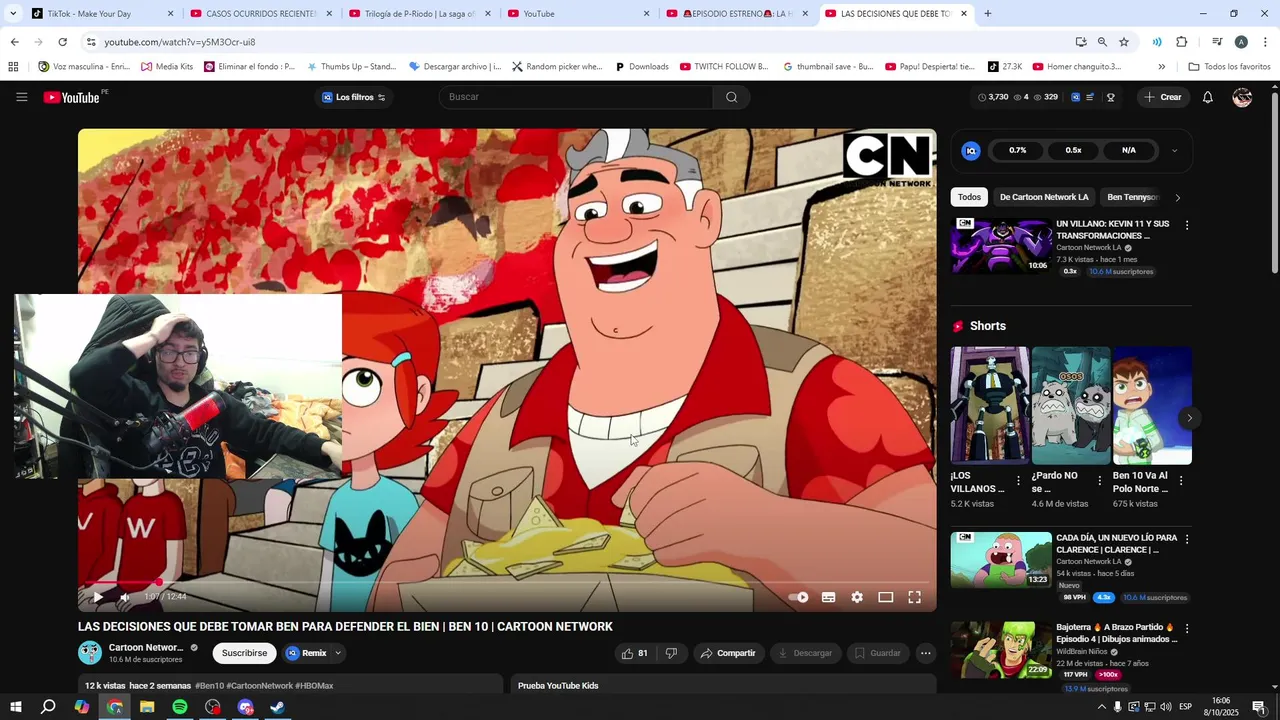Viewport: 1280px width, 720px height.
Task: Toggle subtitles on the player
Action: (828, 597)
